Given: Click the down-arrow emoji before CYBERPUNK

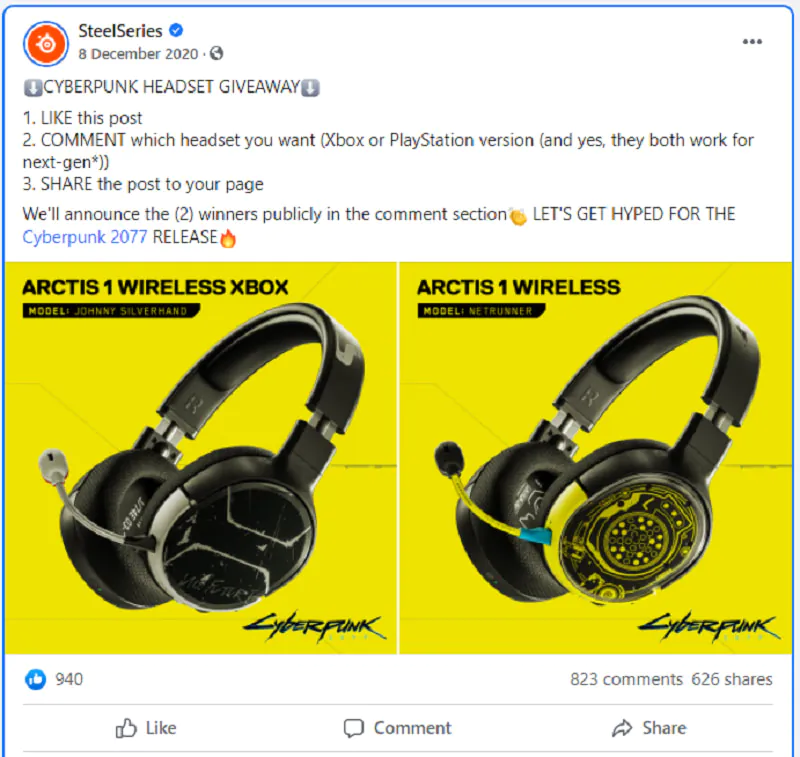Looking at the screenshot, I should click(x=33, y=88).
